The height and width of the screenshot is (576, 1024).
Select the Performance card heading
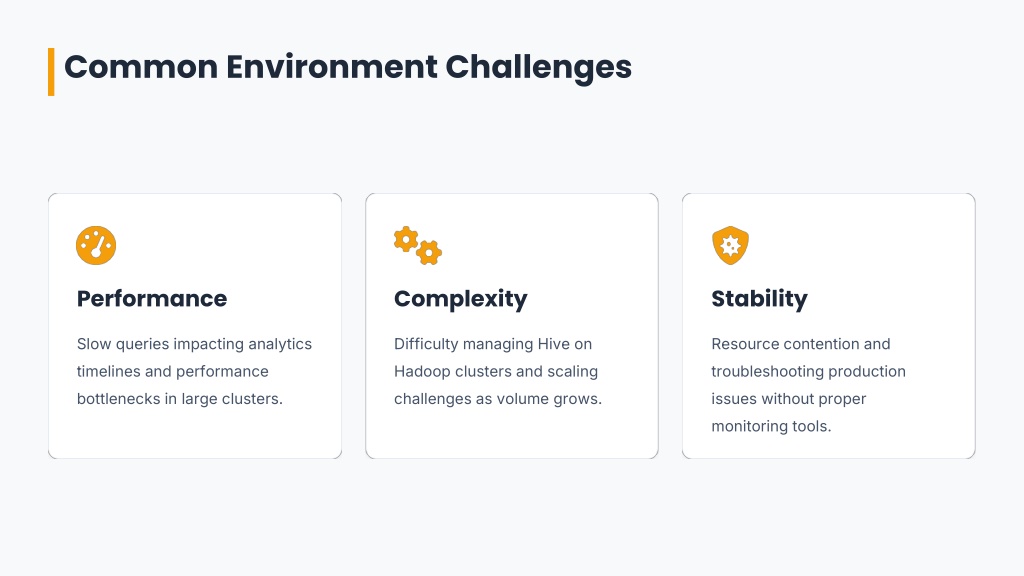tap(152, 299)
